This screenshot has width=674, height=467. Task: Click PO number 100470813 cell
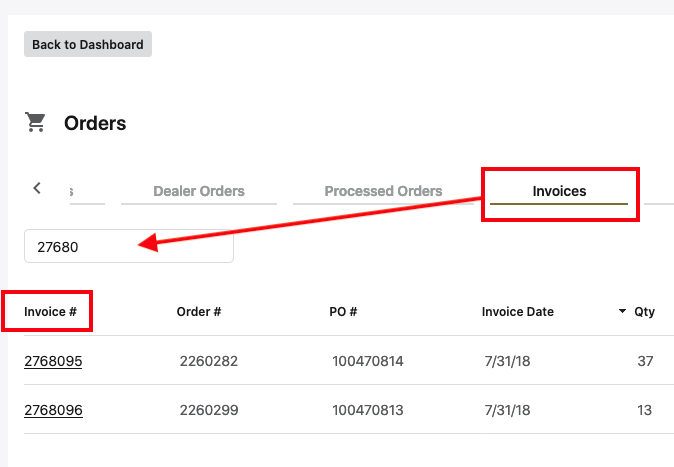[367, 409]
